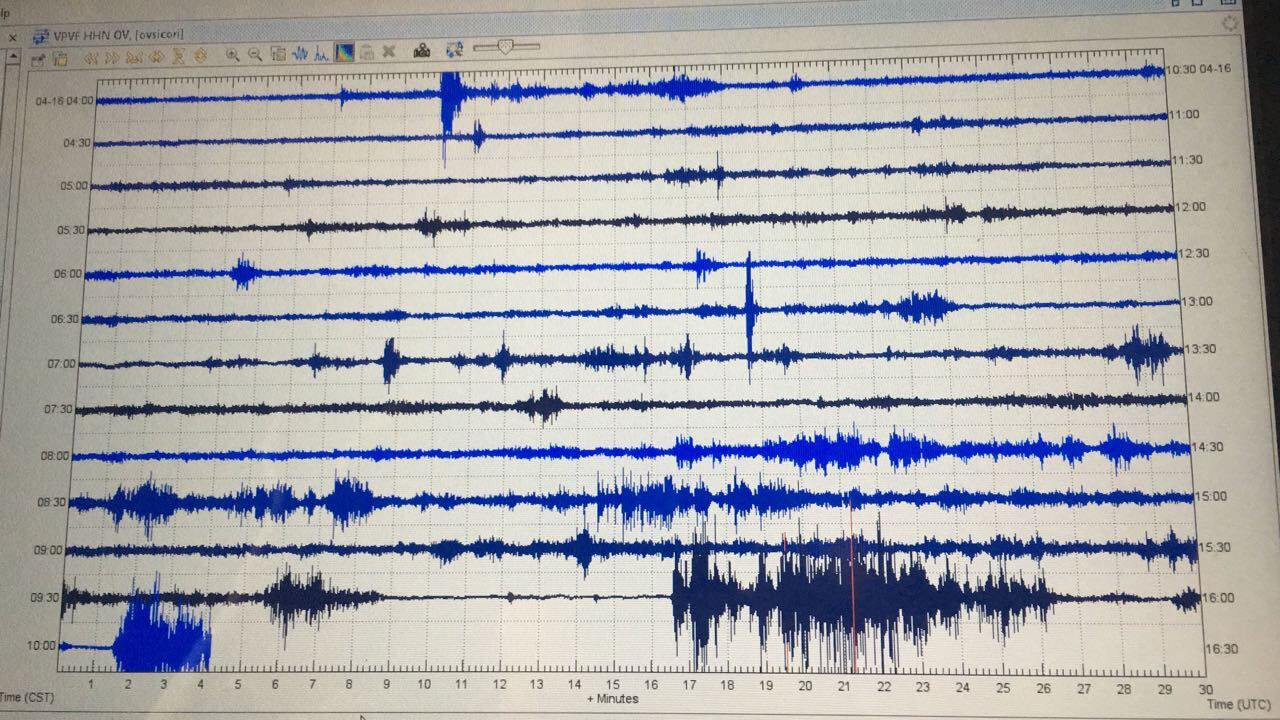
Task: Open helicorder view settings icon
Action: pyautogui.click(x=38, y=58)
